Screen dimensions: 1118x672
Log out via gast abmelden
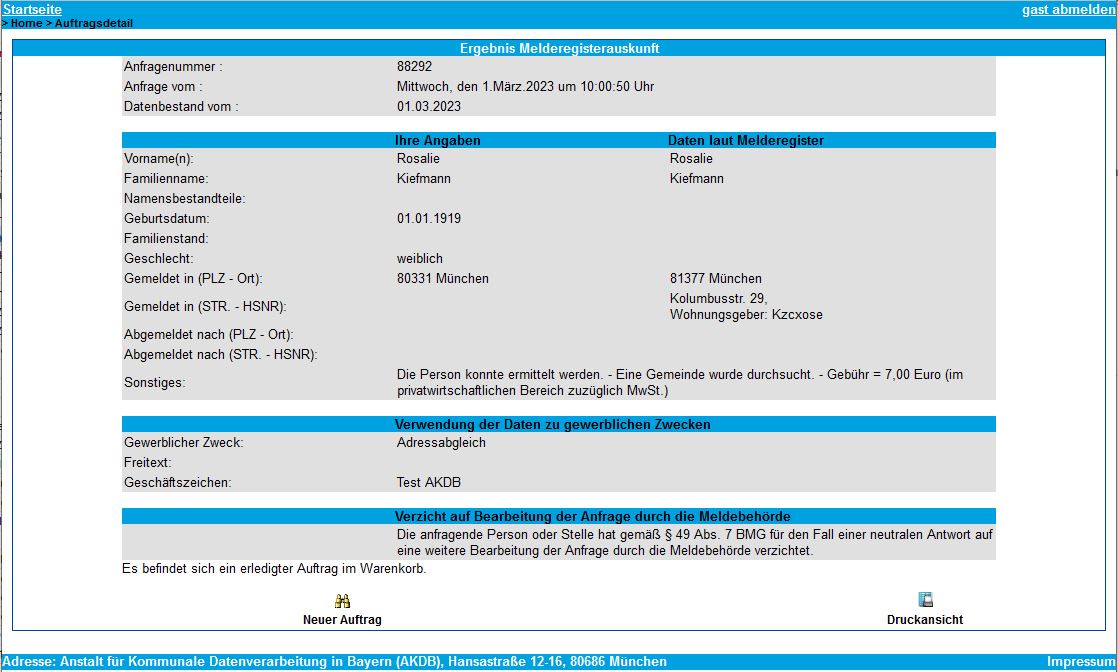tap(1068, 10)
